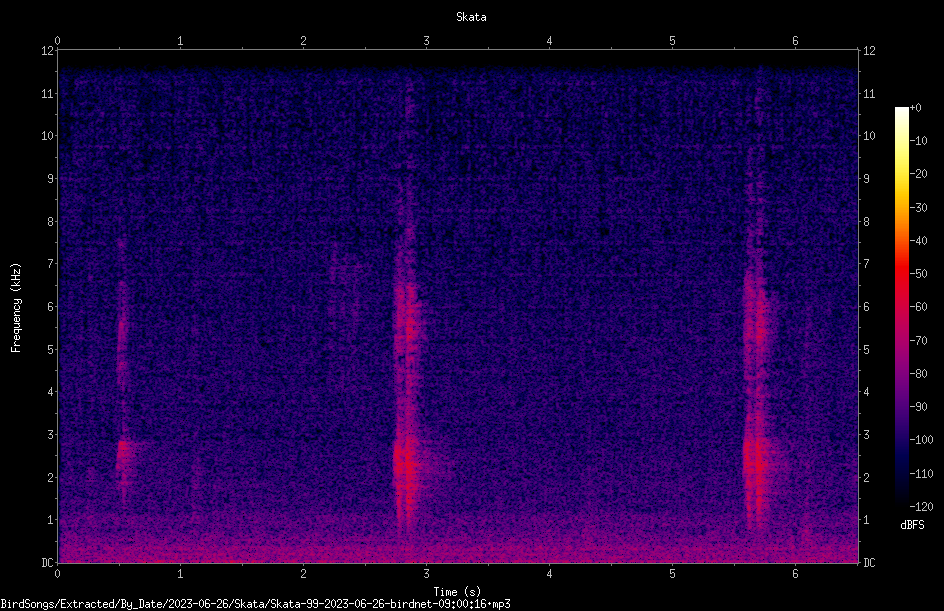This screenshot has width=944, height=611.
Task: Click the "DC" tick on left frequency axis
Action: click(47, 563)
